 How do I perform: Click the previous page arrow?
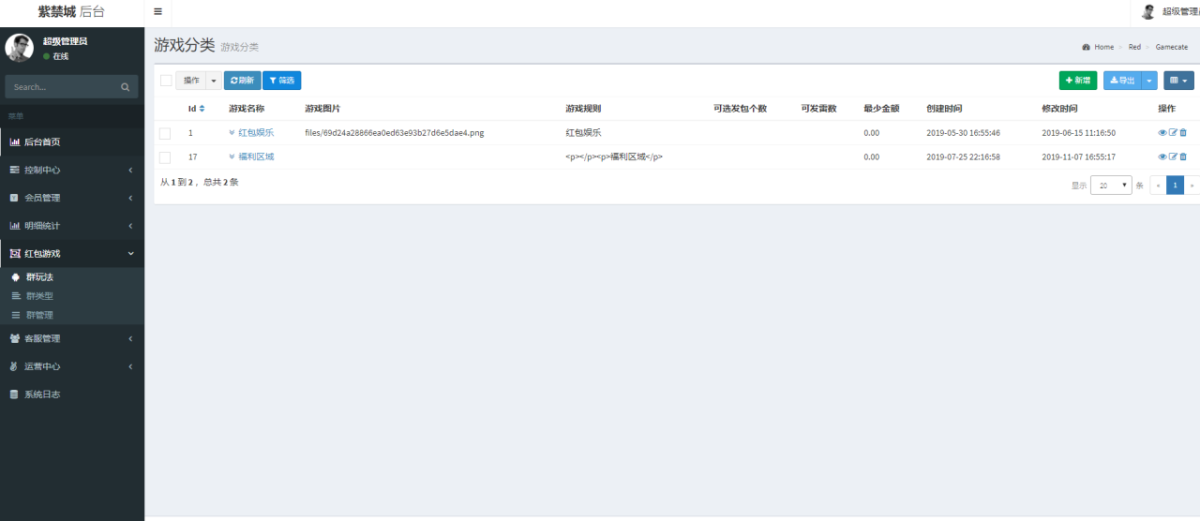pyautogui.click(x=1159, y=185)
